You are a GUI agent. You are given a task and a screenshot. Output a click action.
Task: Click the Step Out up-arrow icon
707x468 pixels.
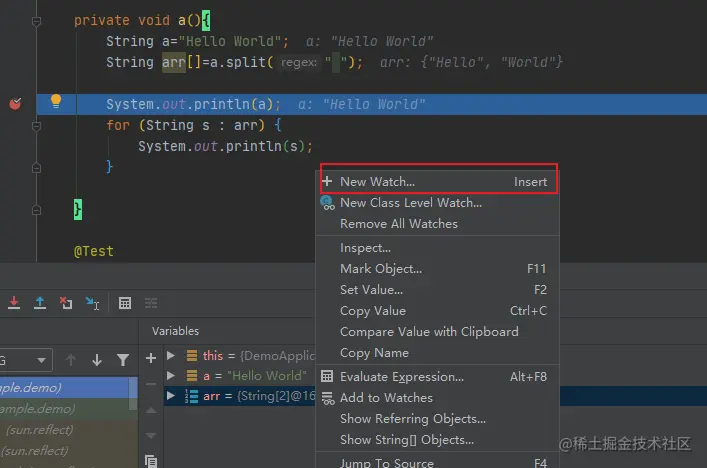tap(40, 303)
